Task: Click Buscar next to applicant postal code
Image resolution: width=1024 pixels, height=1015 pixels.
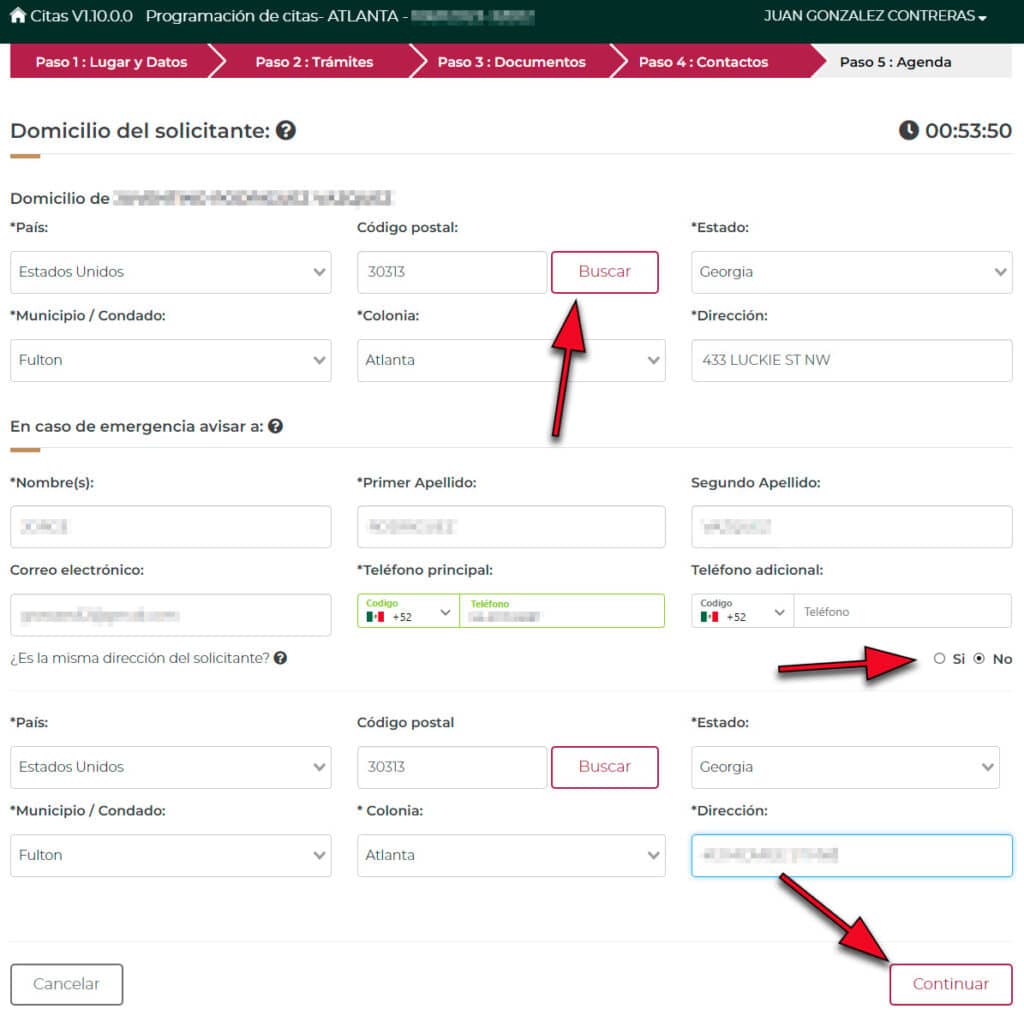Action: click(604, 272)
